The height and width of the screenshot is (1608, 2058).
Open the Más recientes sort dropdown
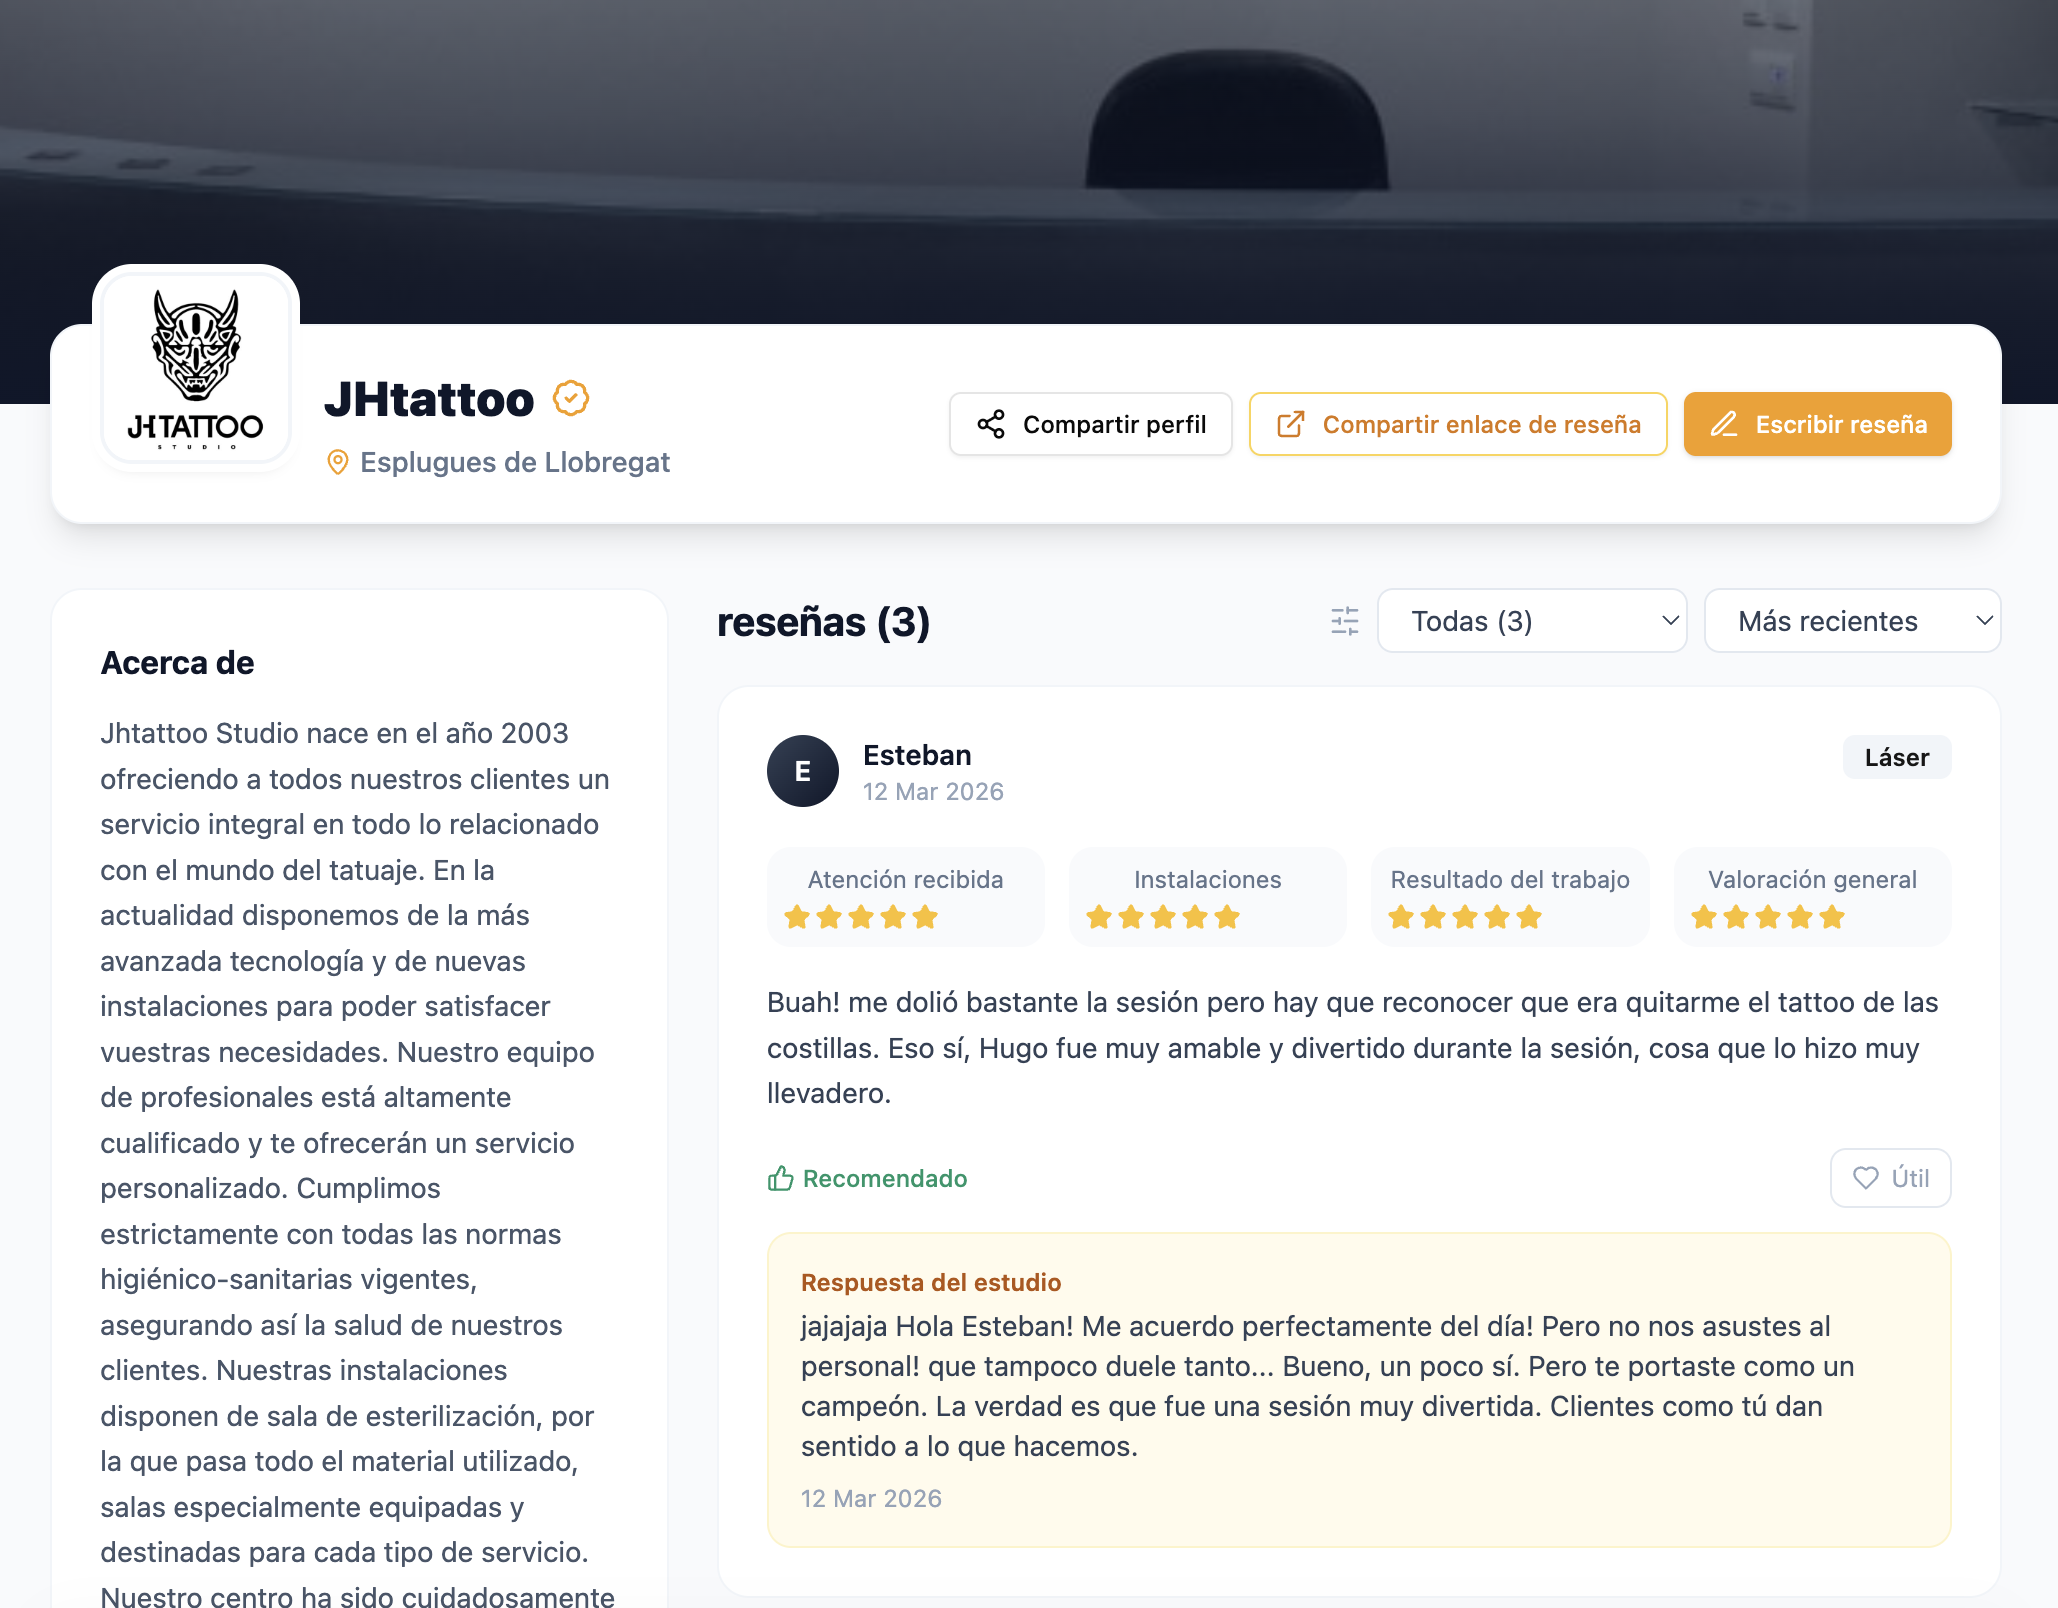[1852, 621]
